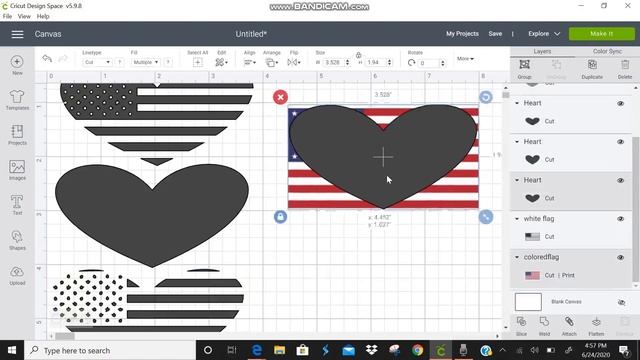640x360 pixels.
Task: Click the New project icon
Action: 17,65
